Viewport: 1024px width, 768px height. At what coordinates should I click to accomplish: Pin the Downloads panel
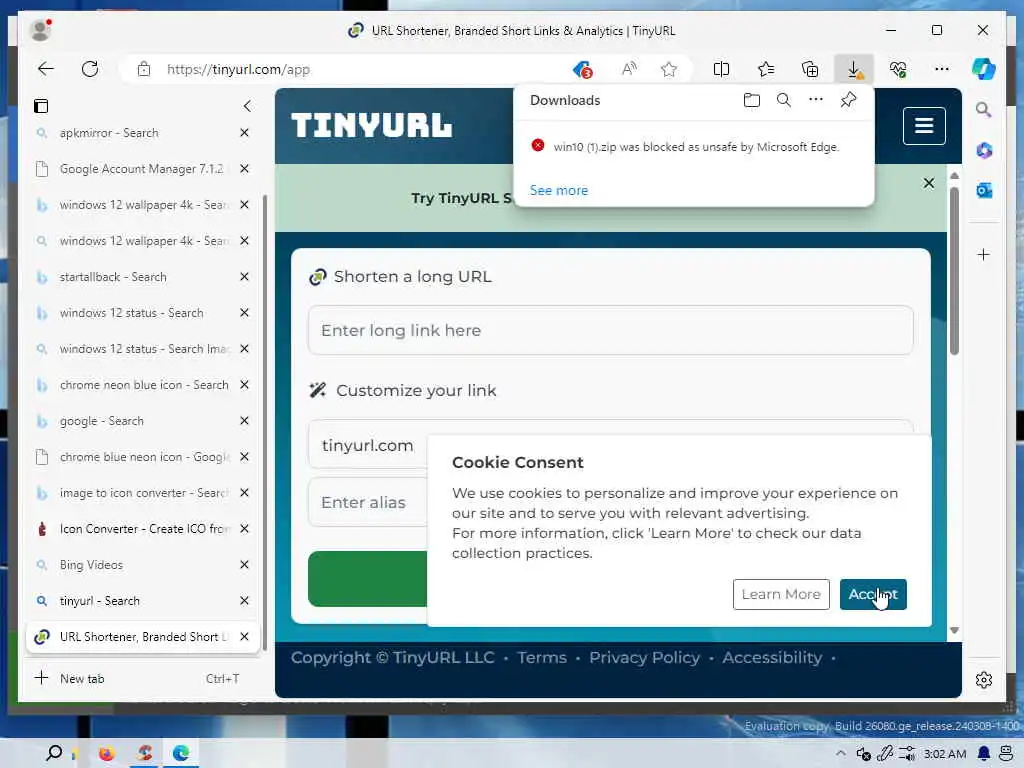click(848, 100)
